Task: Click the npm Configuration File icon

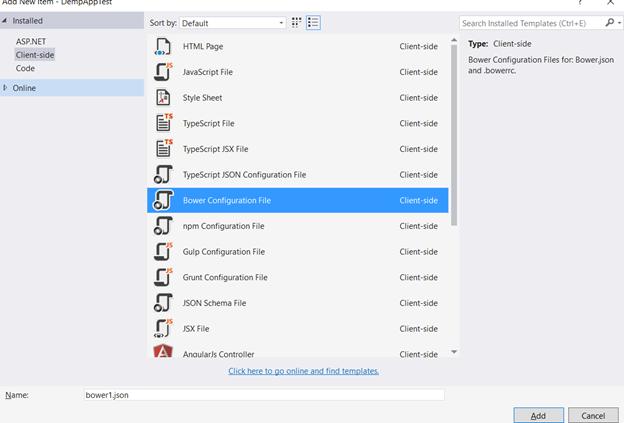Action: pos(163,226)
